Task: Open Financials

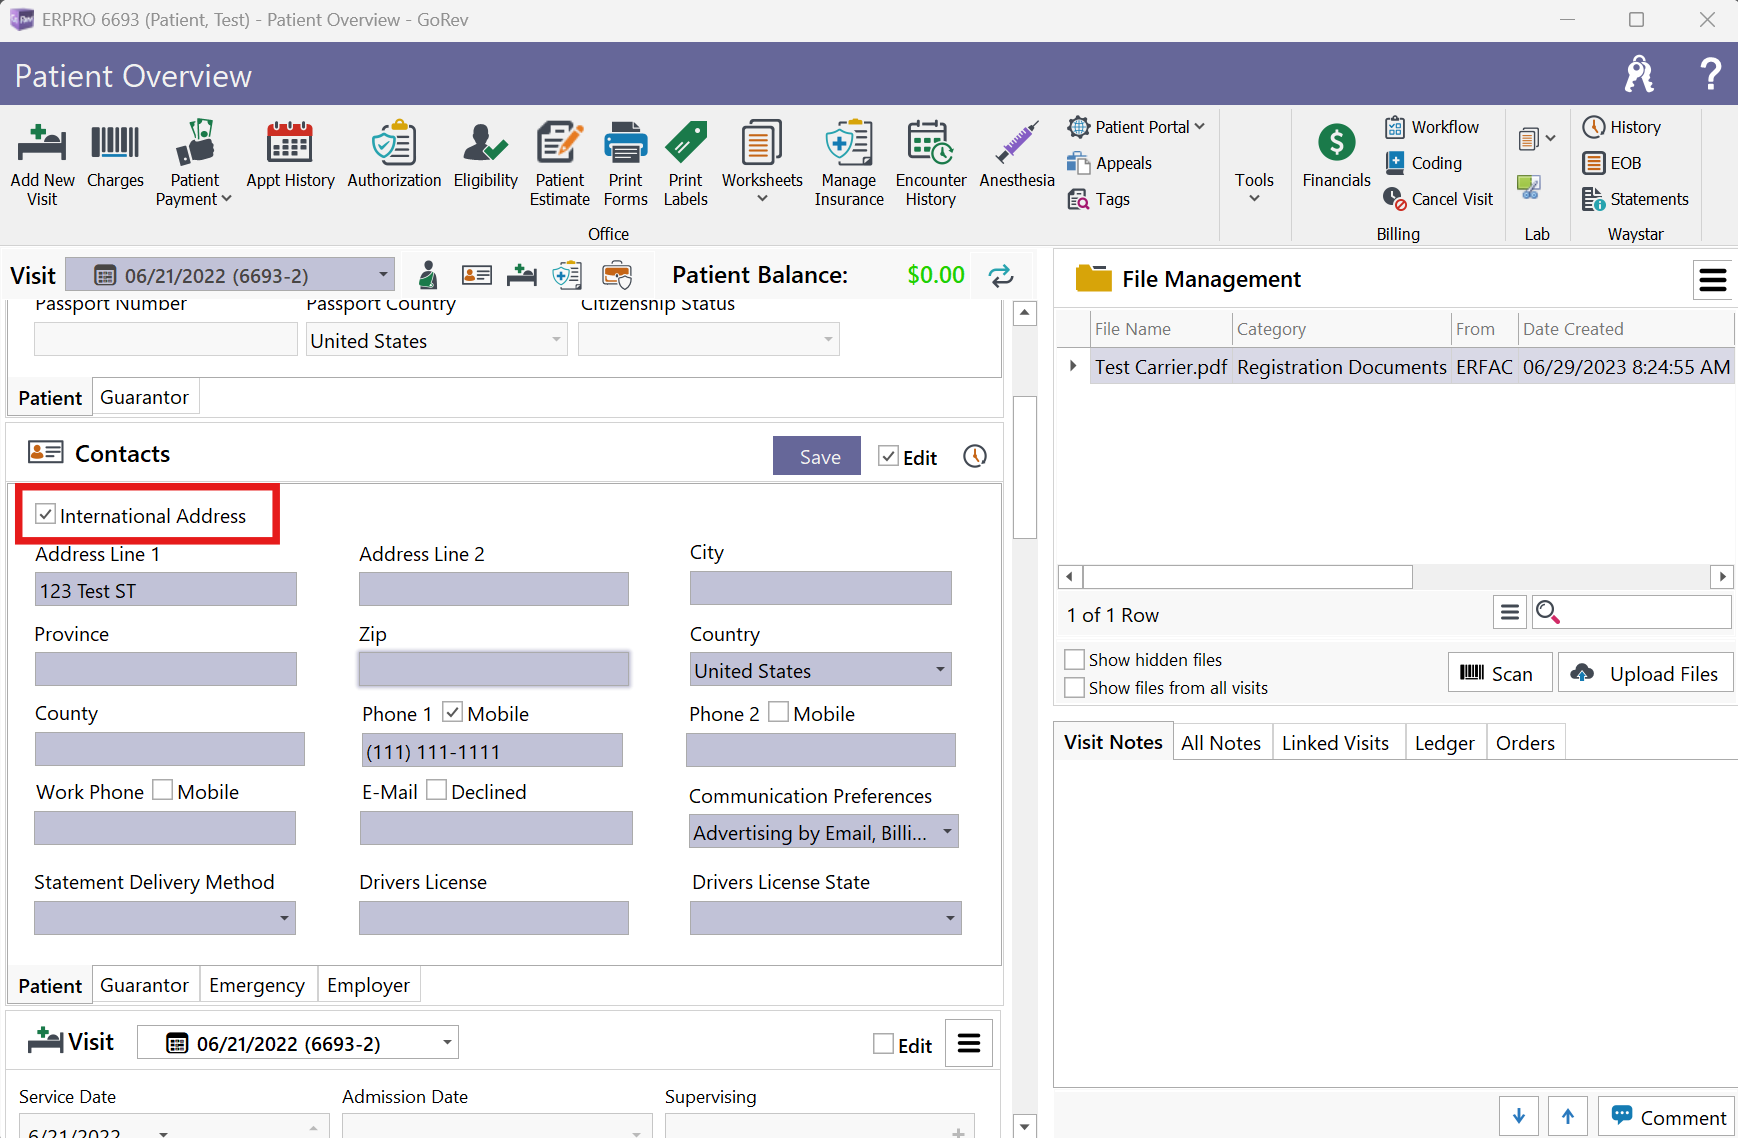Action: 1336,155
